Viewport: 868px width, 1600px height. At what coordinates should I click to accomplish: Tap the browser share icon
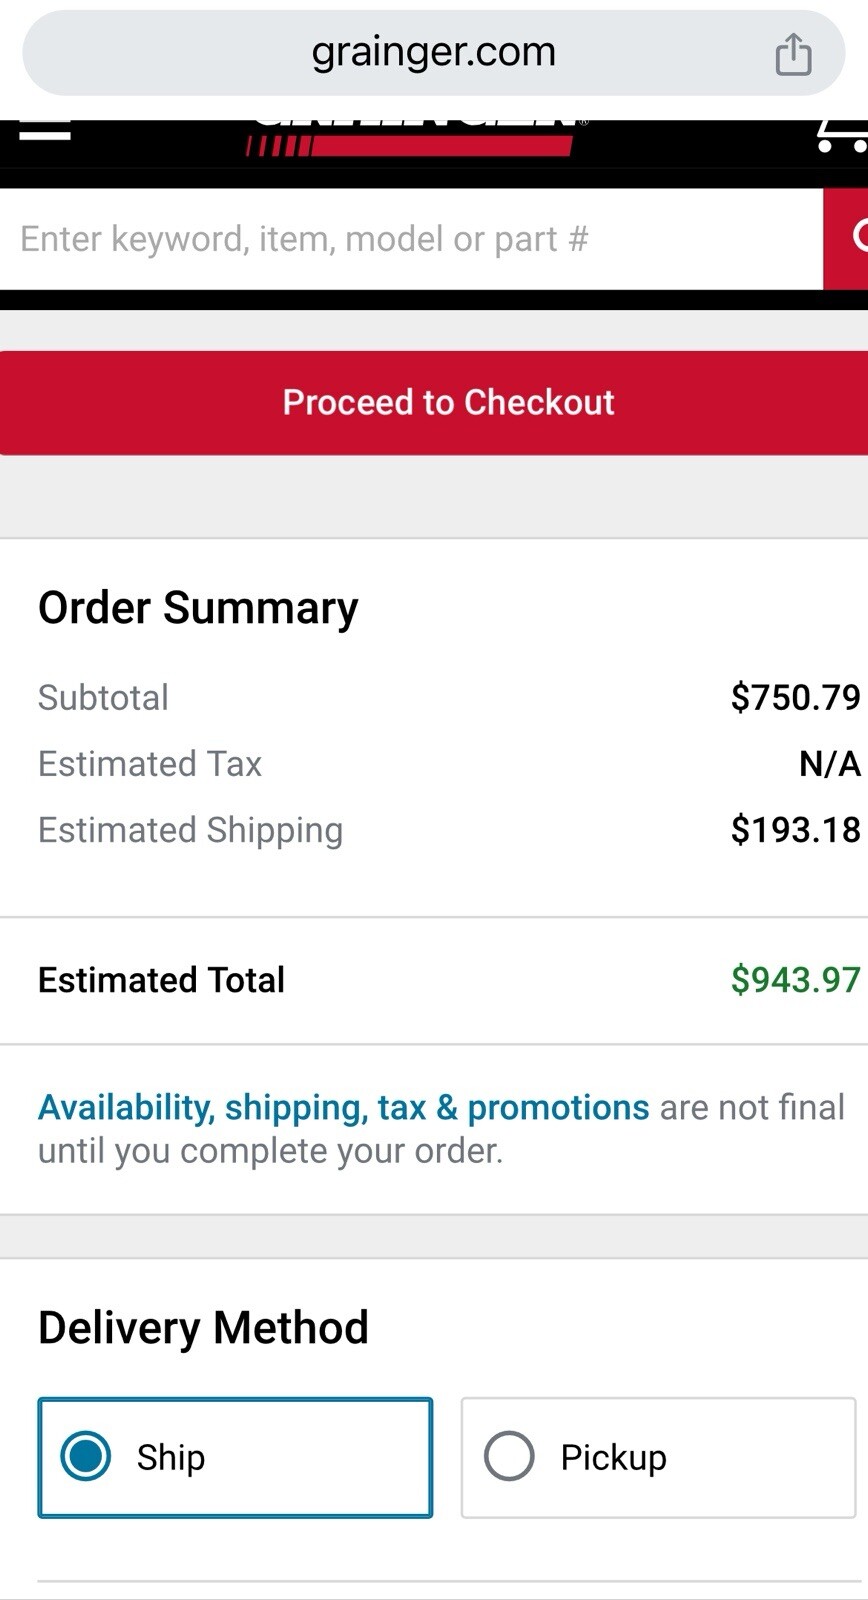[x=793, y=54]
